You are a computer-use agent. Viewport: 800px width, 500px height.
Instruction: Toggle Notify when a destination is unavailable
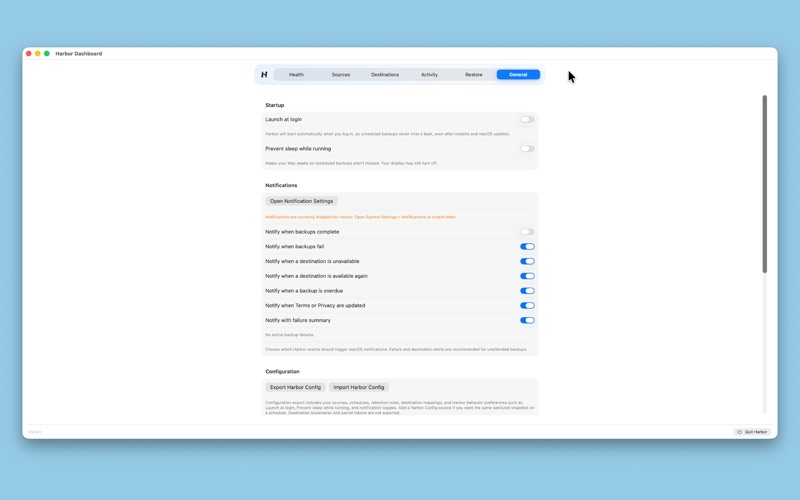point(527,261)
